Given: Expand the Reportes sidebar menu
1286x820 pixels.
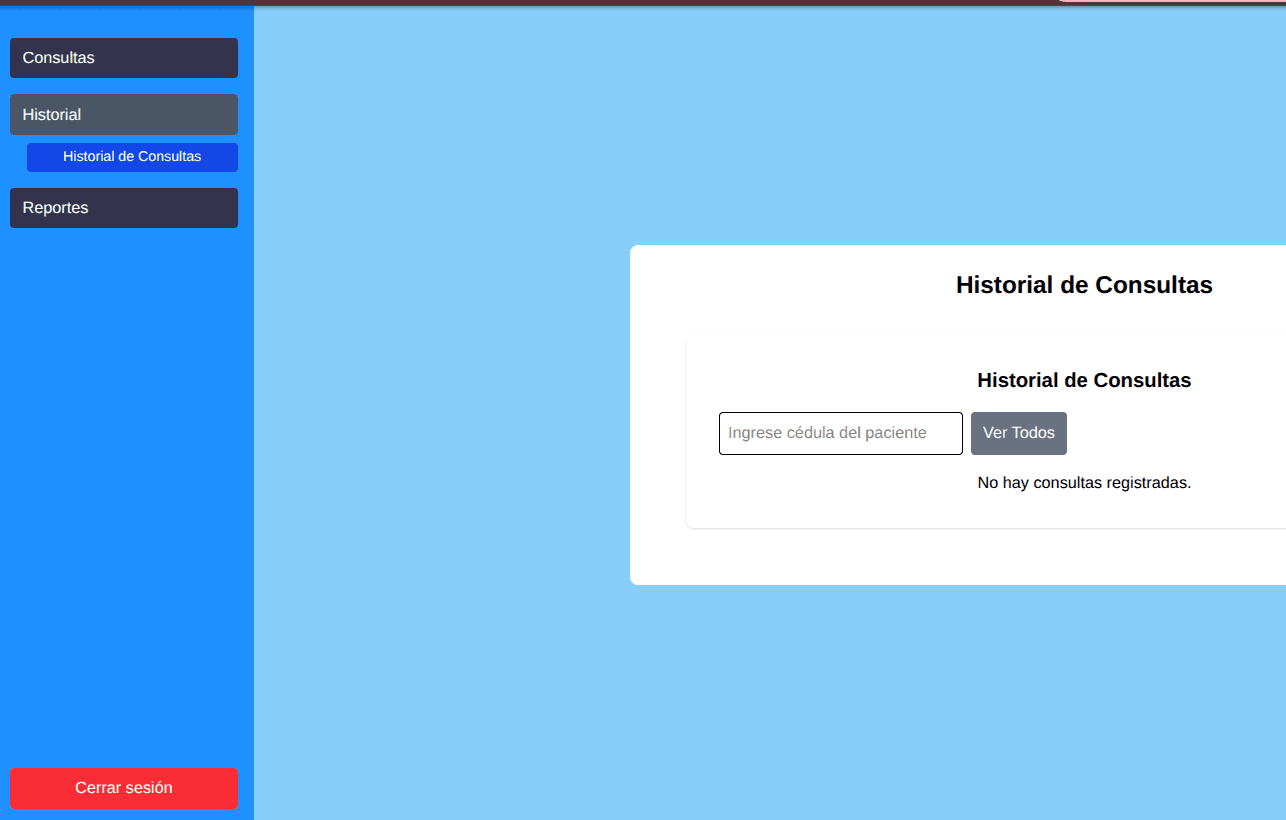Looking at the screenshot, I should coord(124,208).
